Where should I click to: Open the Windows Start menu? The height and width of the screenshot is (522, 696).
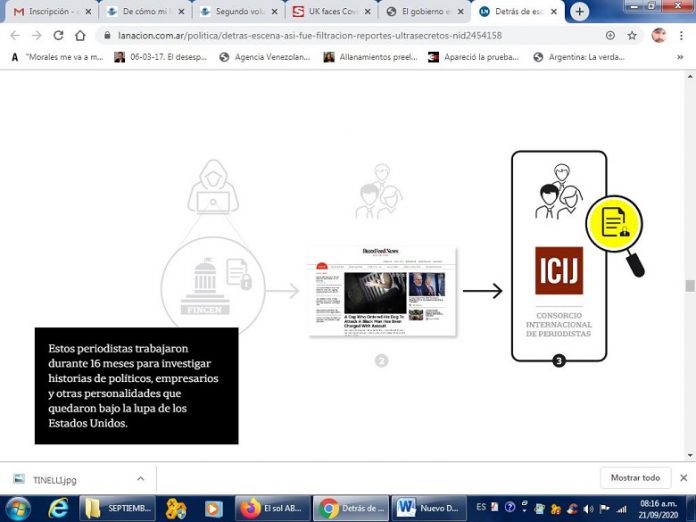(x=17, y=509)
